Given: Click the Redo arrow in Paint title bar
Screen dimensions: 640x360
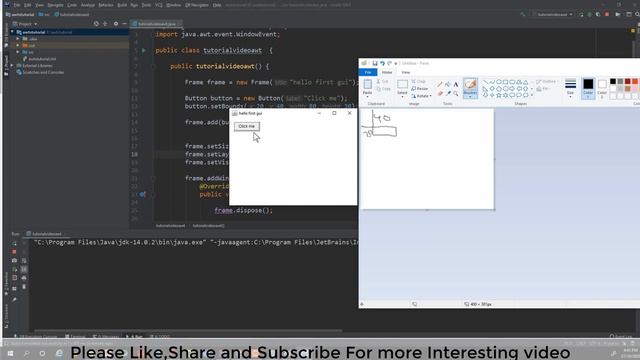Looking at the screenshot, I should 389,63.
